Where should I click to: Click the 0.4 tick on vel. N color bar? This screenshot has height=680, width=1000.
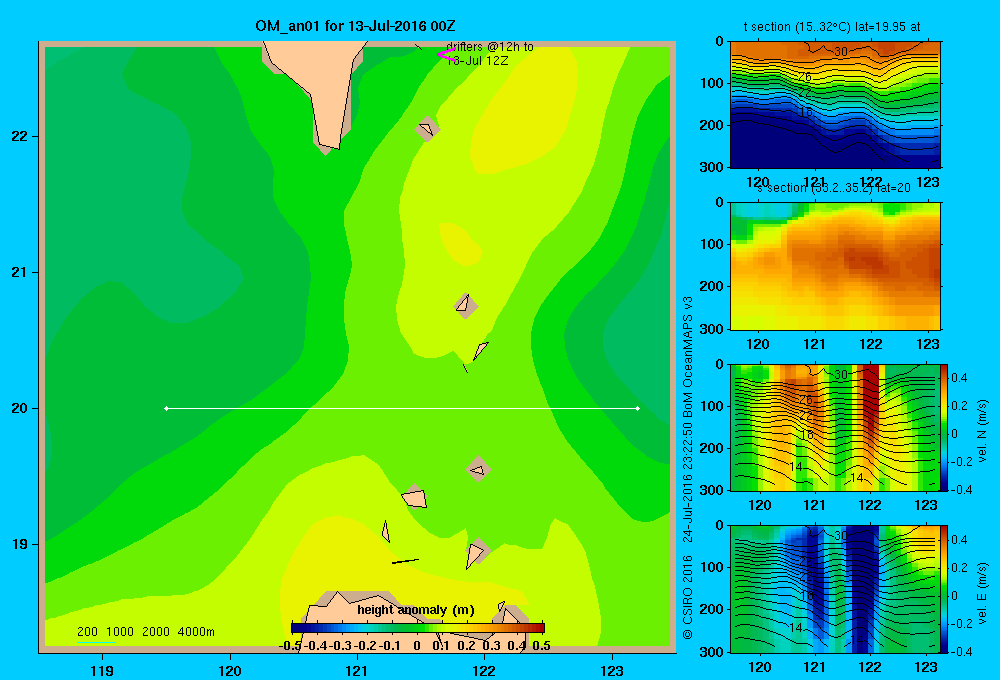959,378
